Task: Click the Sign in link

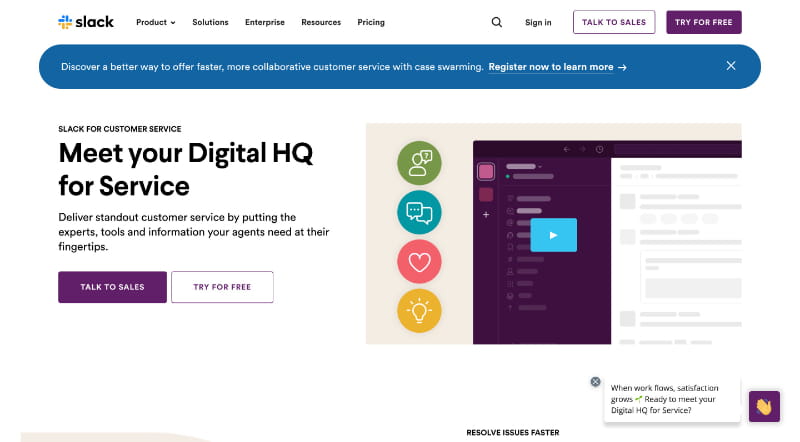Action: 538,22
